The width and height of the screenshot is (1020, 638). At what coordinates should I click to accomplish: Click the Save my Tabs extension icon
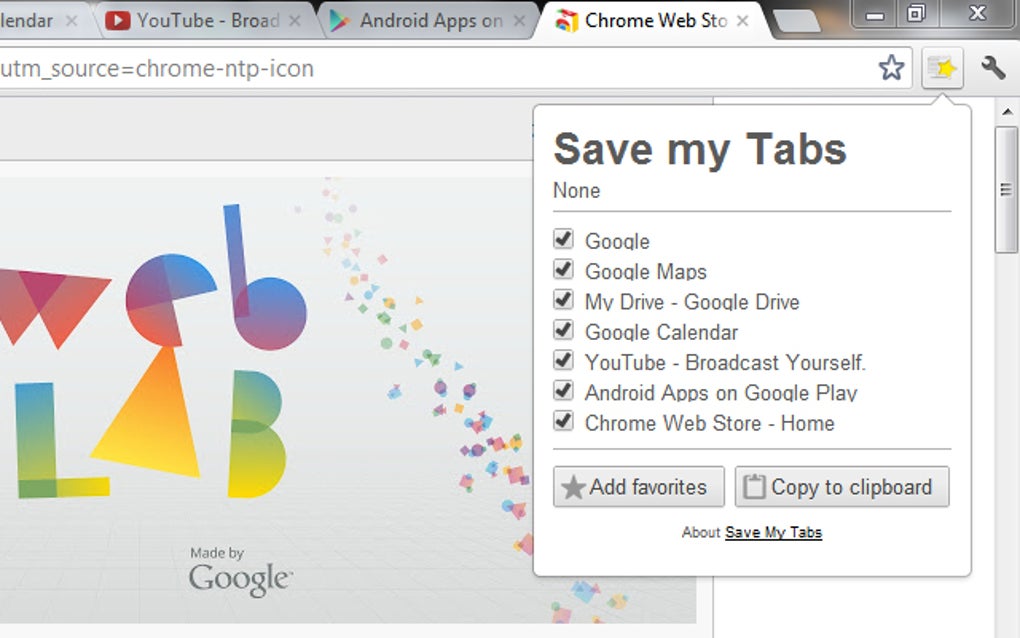click(941, 67)
